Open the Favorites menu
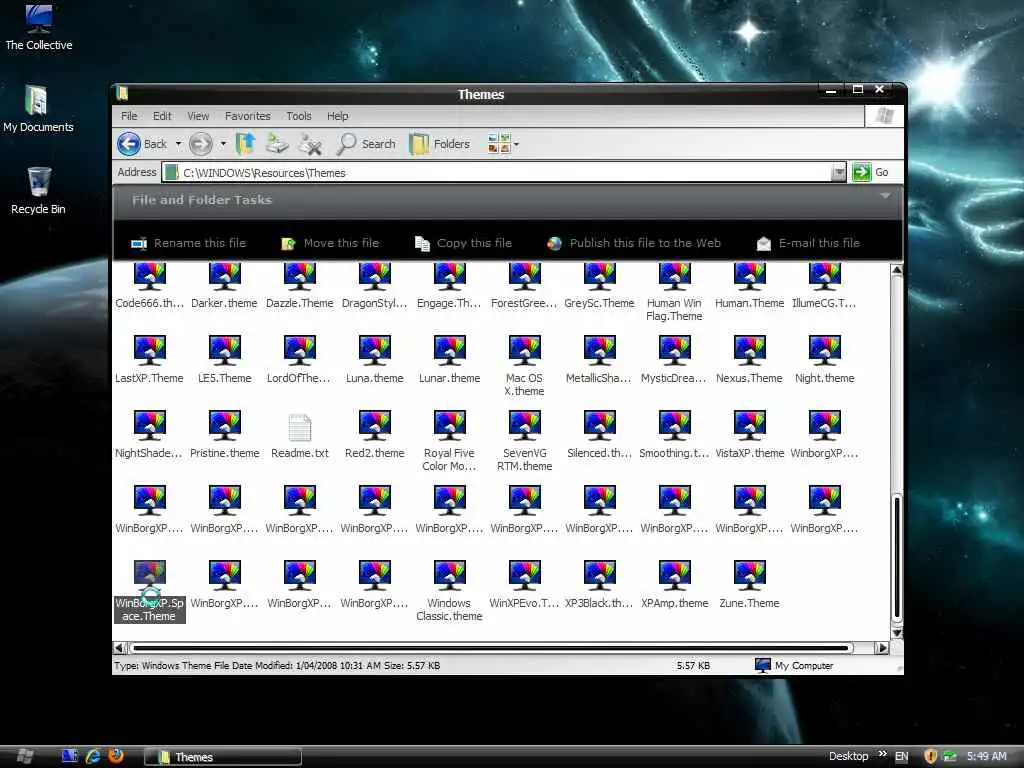 coord(248,116)
